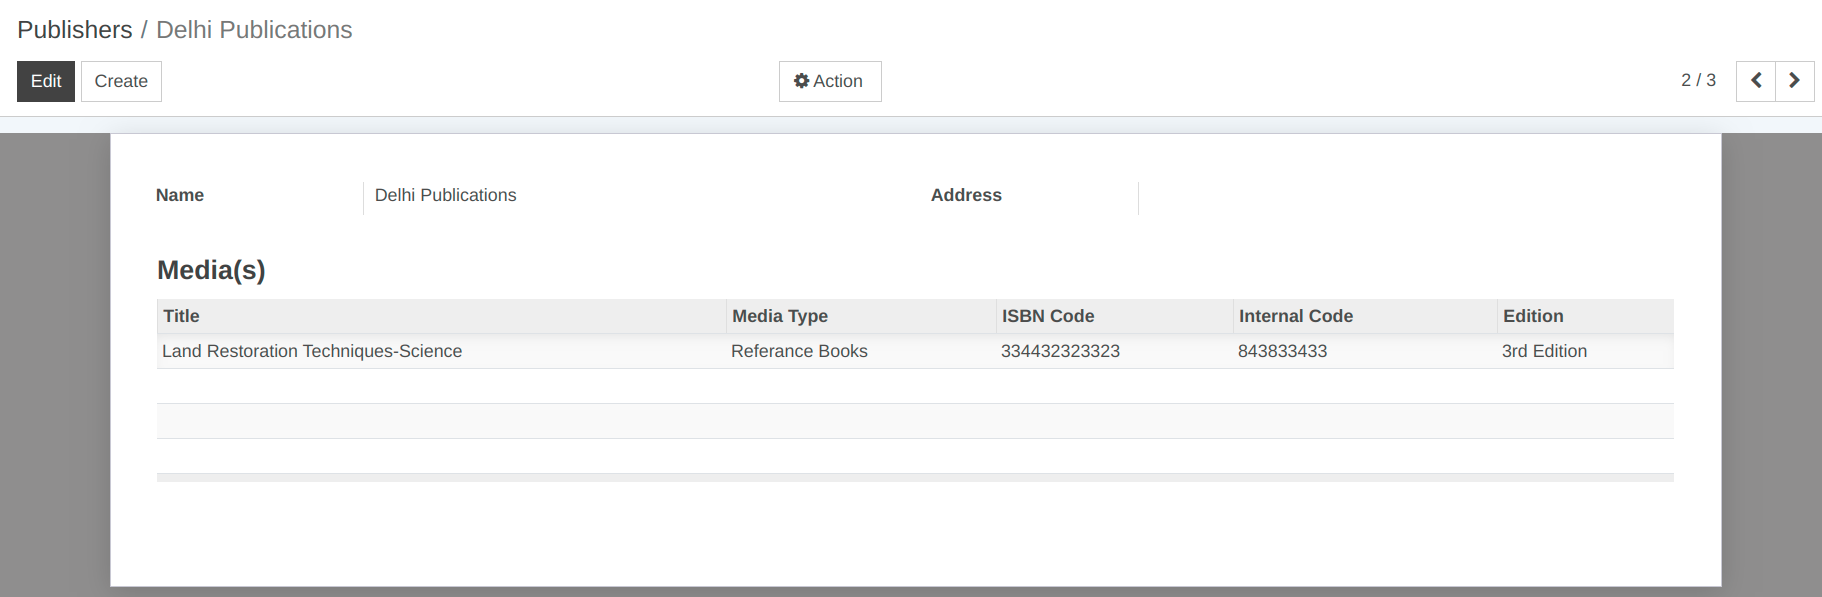Sort by ISBN Code column header
The image size is (1822, 597).
[x=1048, y=316]
